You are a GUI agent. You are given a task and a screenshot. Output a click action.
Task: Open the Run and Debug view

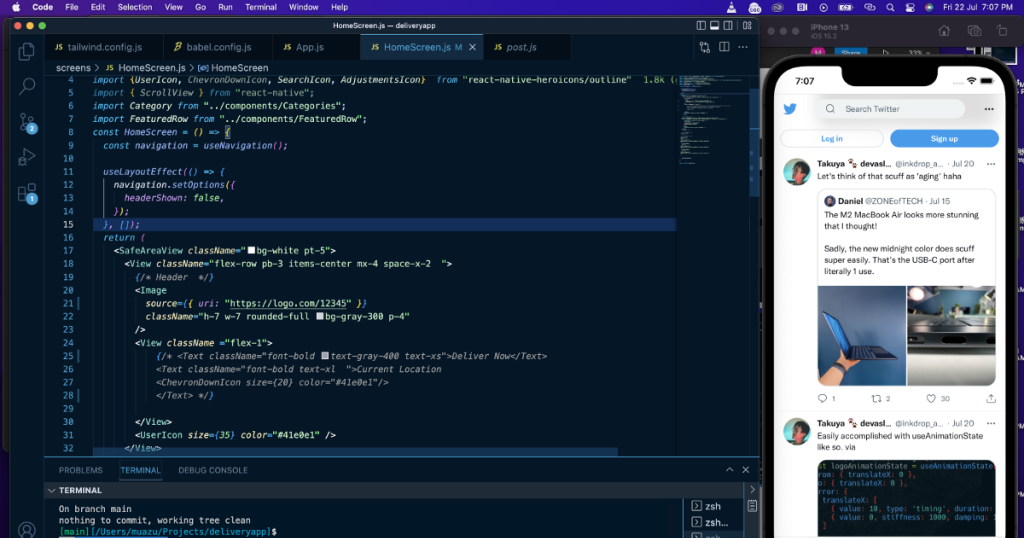click(x=27, y=158)
